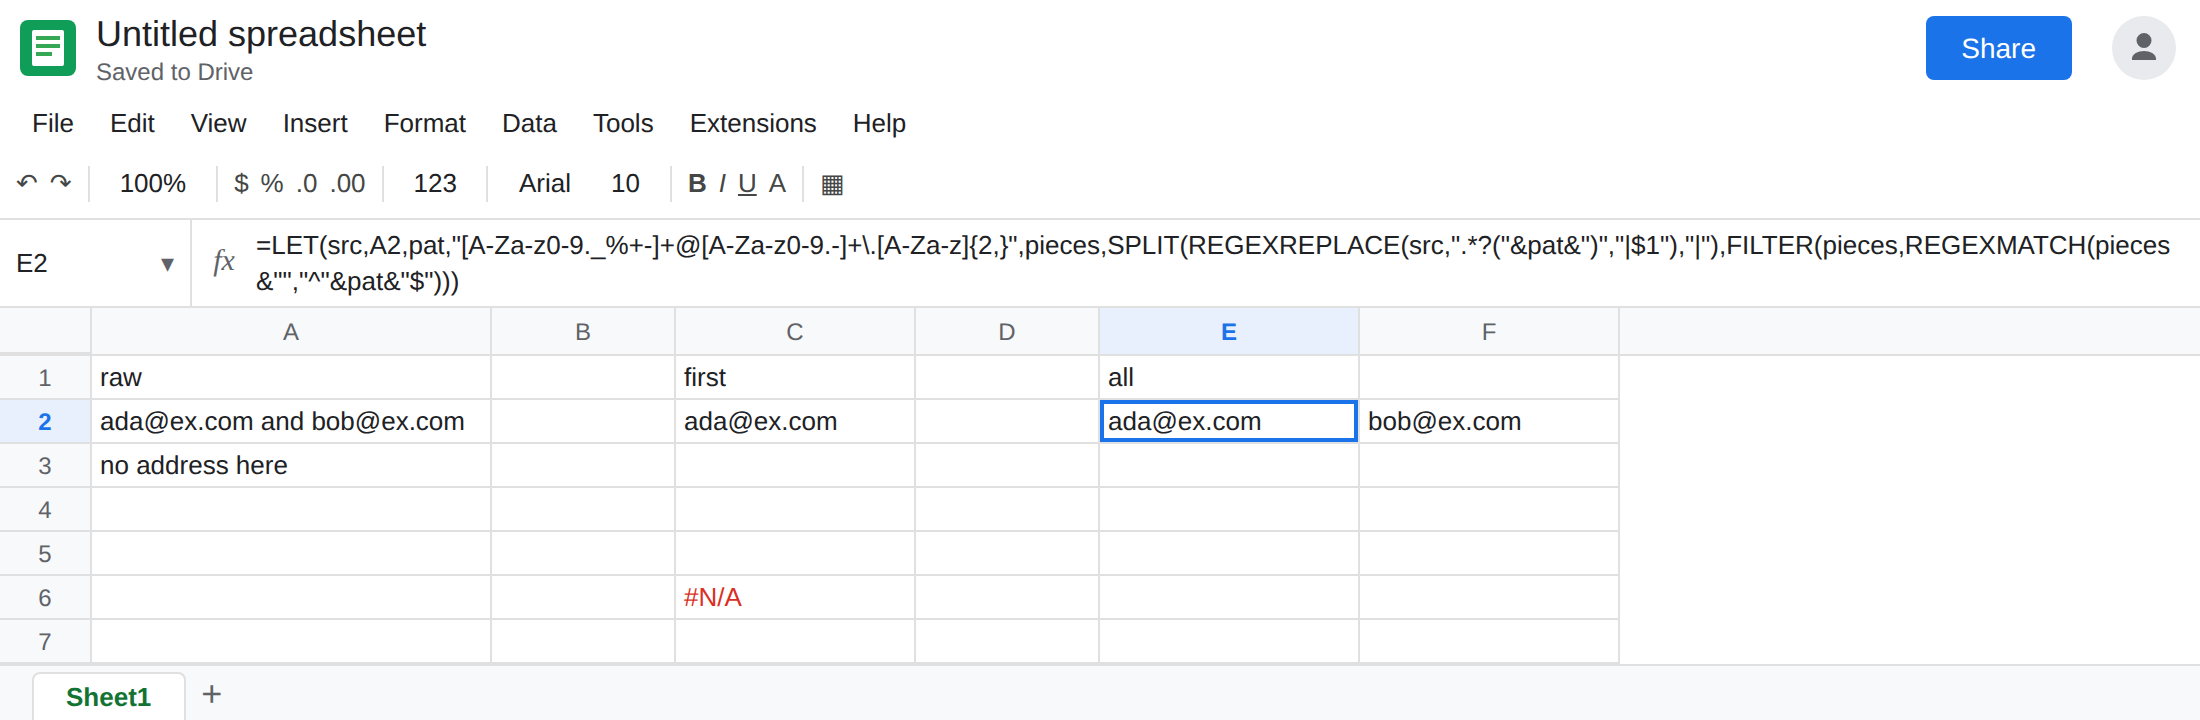
Task: Open the Arial font dropdown
Action: click(544, 183)
